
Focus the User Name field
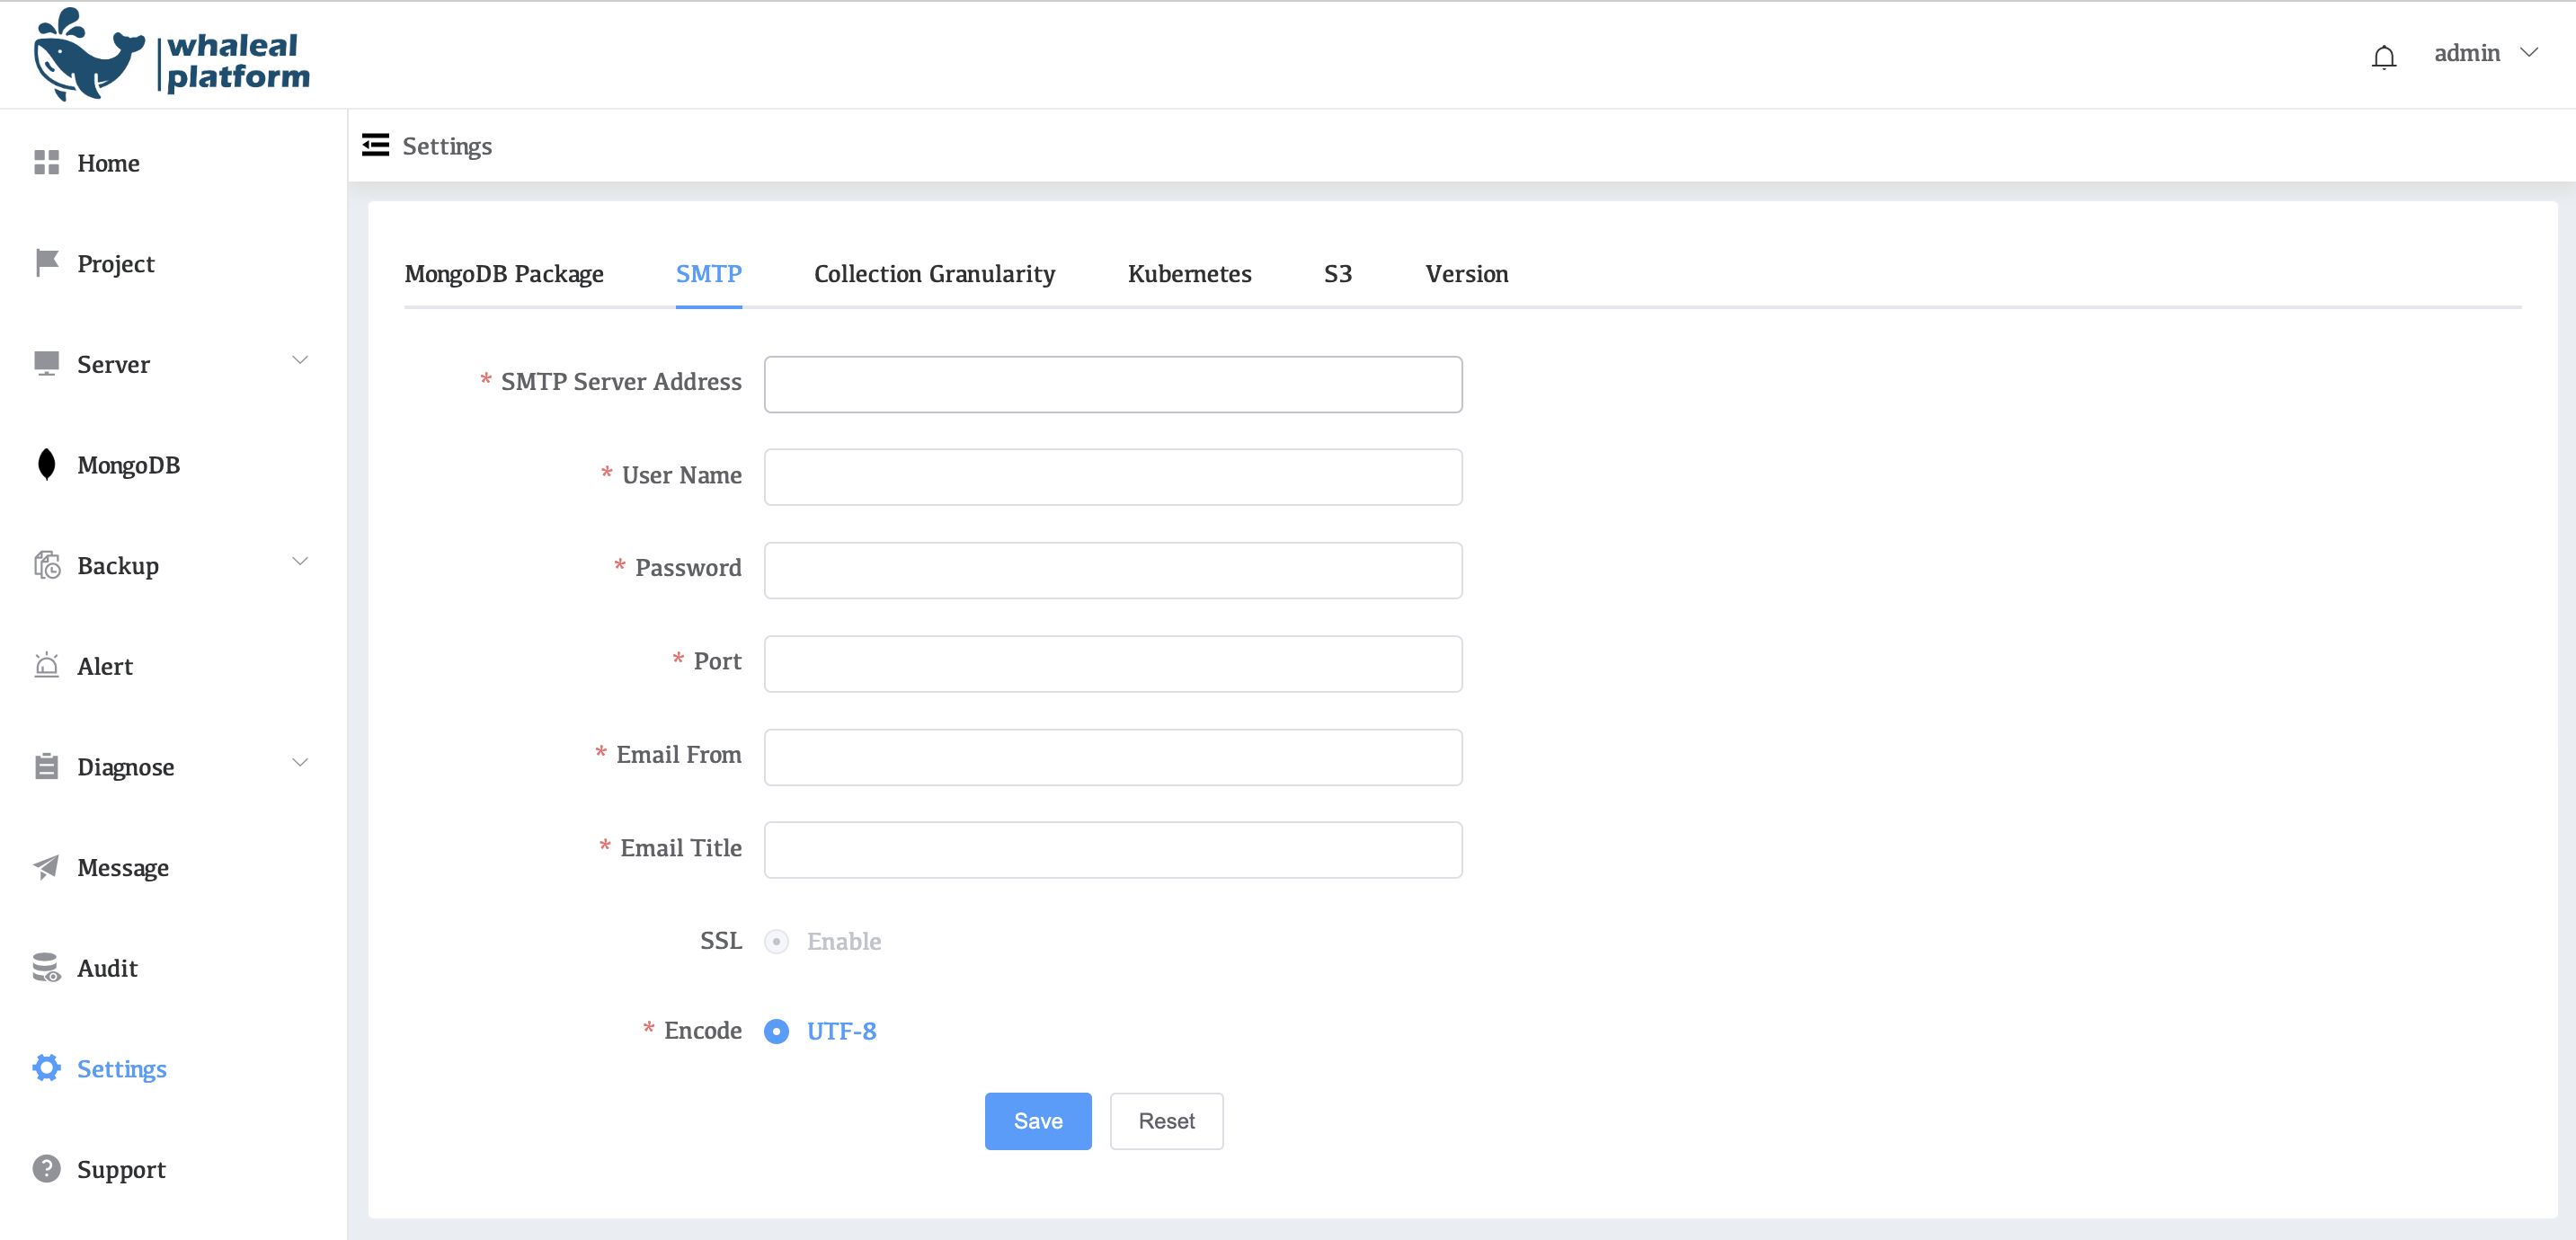[x=1113, y=477]
